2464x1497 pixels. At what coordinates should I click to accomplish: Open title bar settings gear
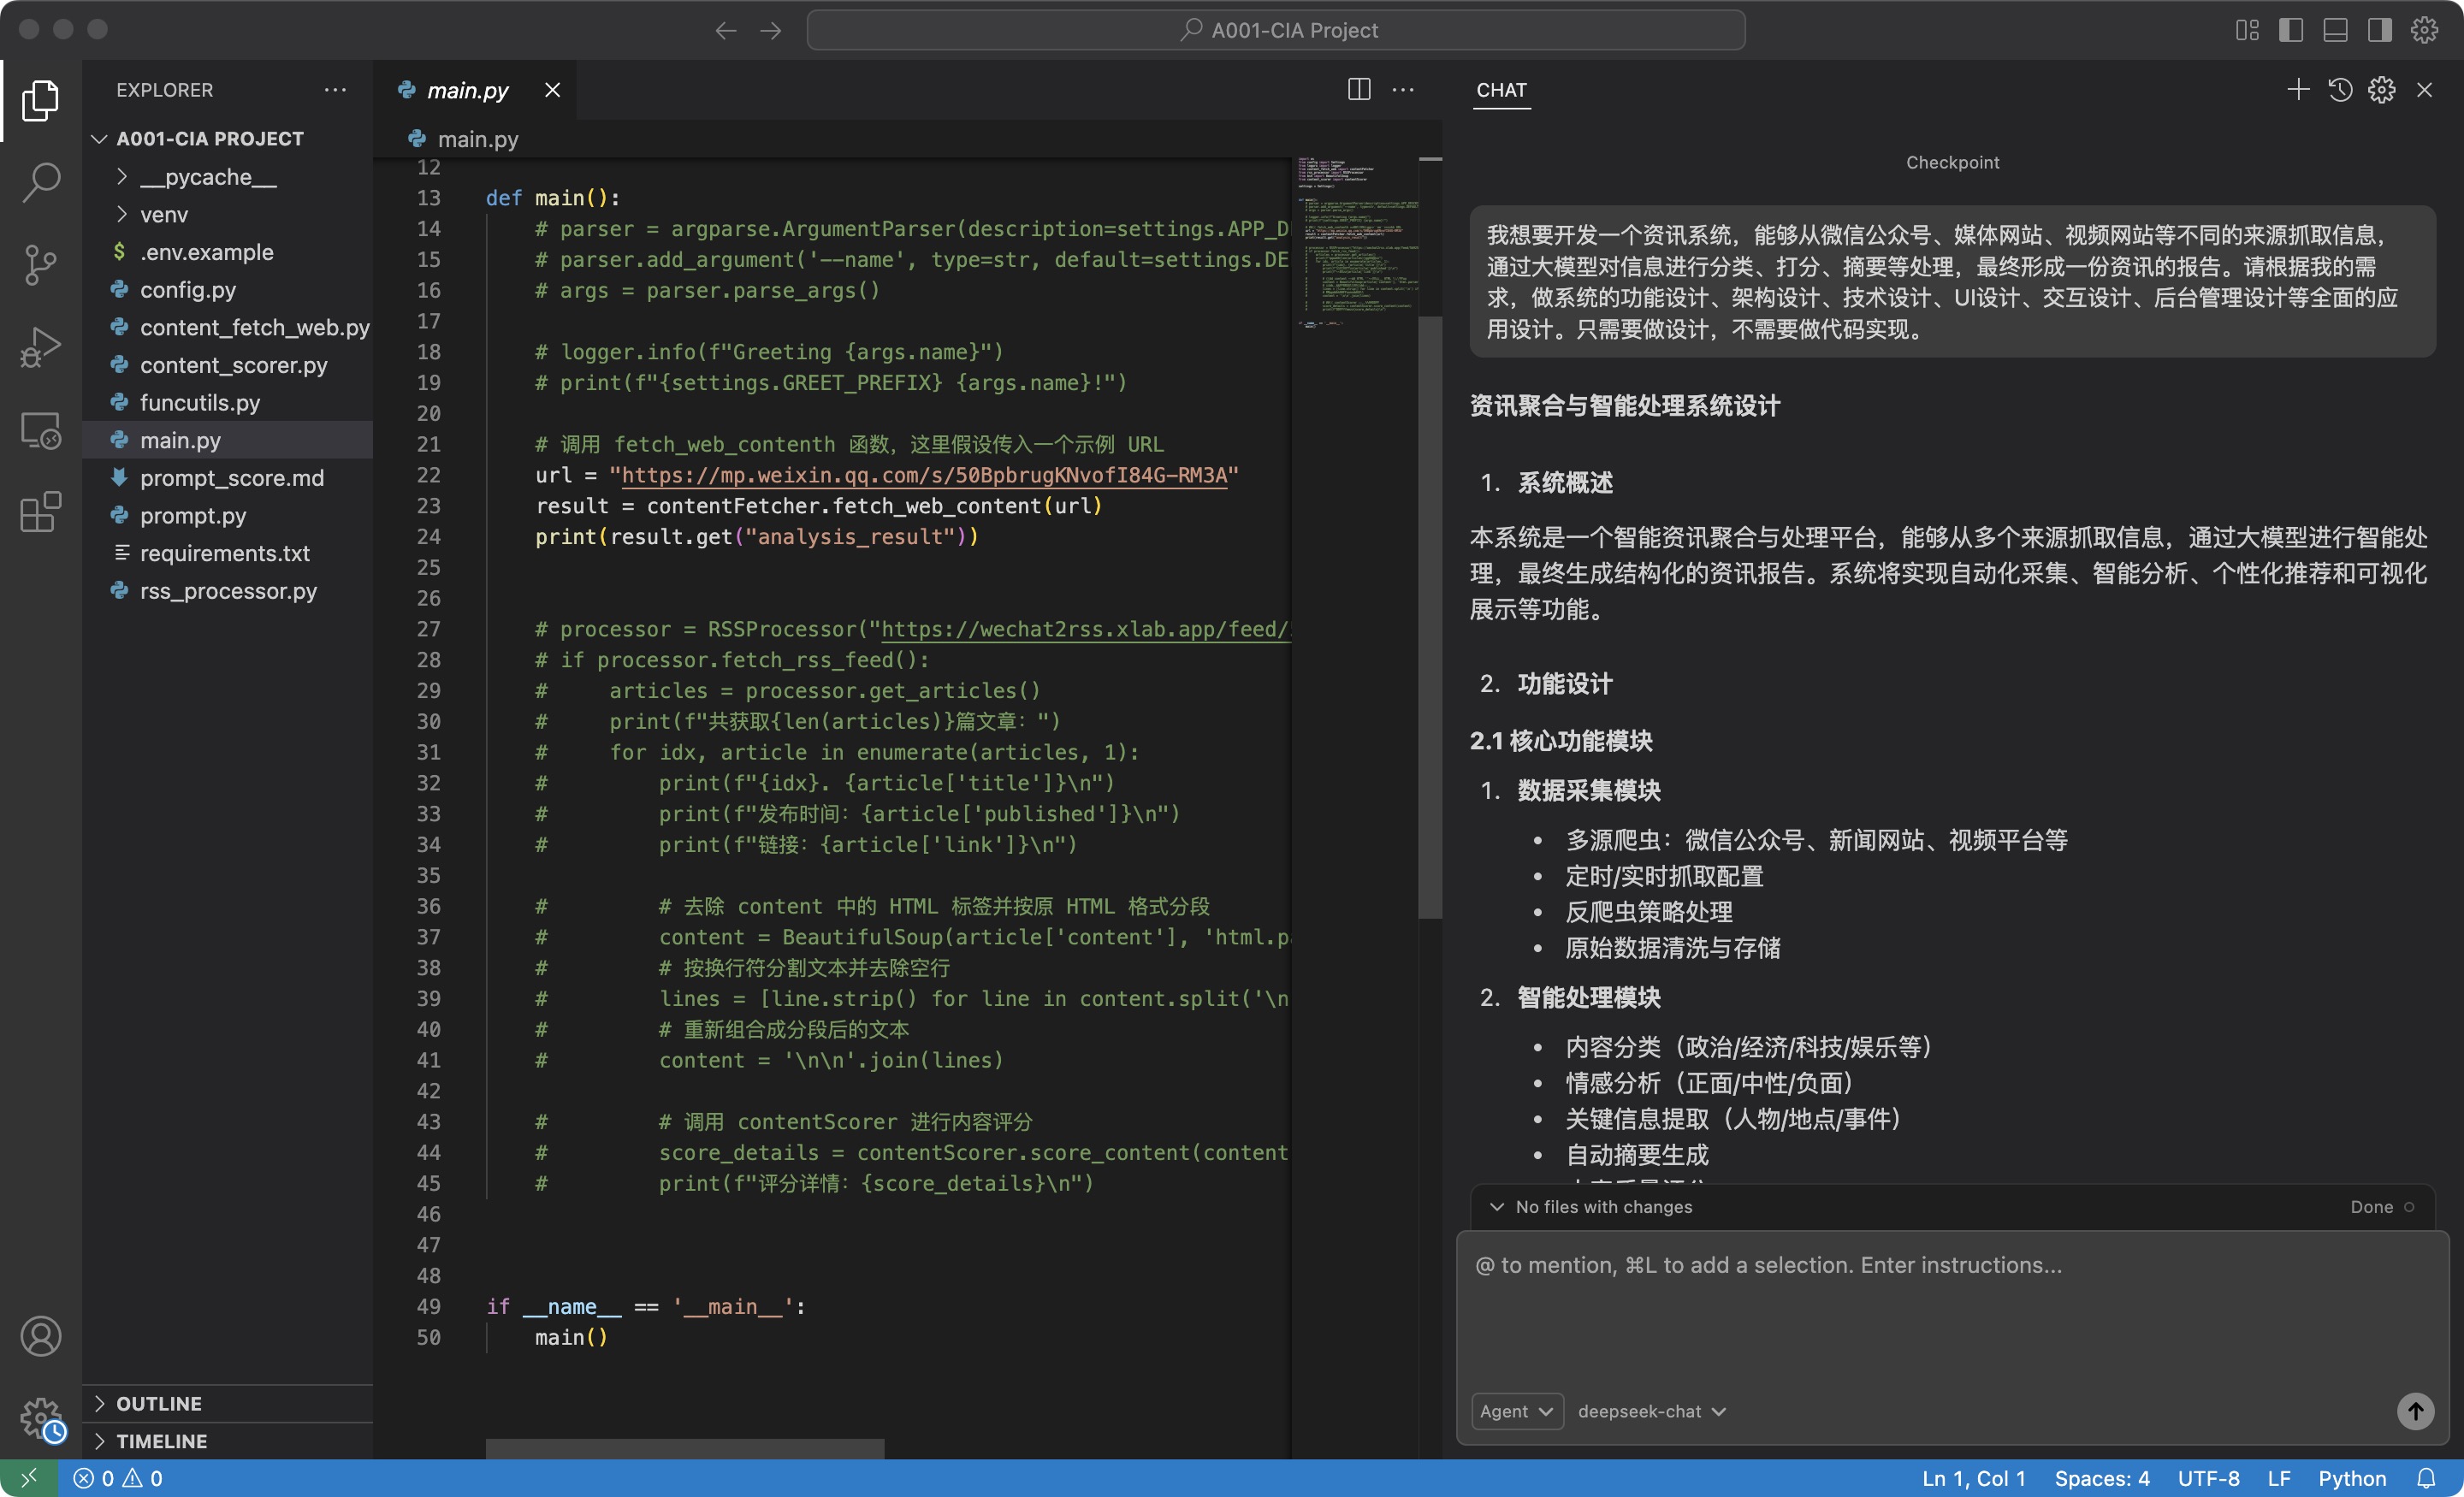click(2424, 31)
